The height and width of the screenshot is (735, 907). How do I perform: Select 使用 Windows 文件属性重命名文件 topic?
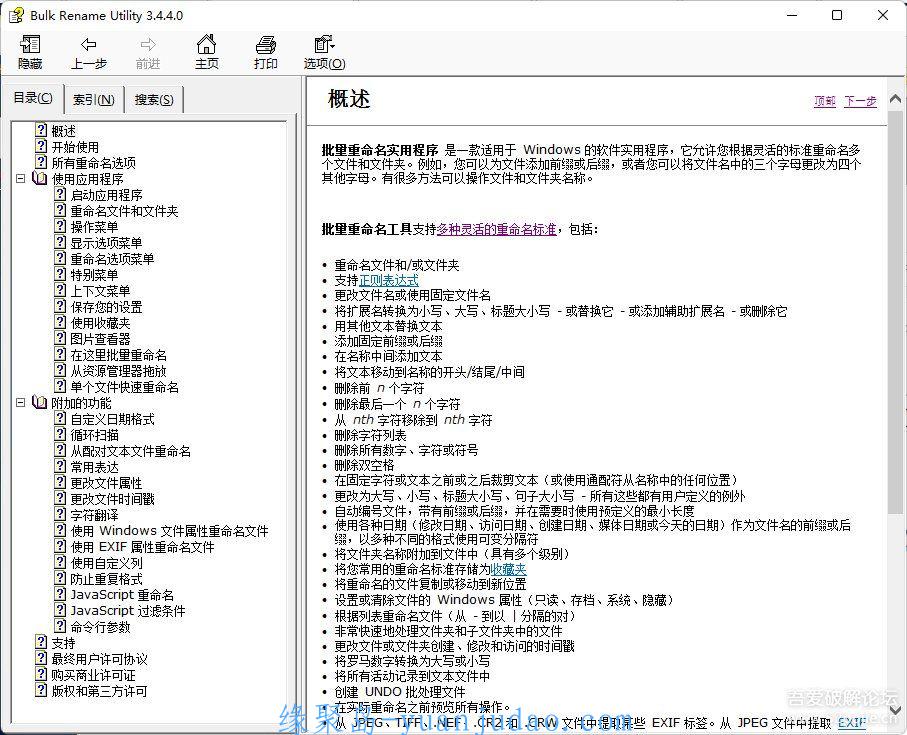click(x=169, y=531)
